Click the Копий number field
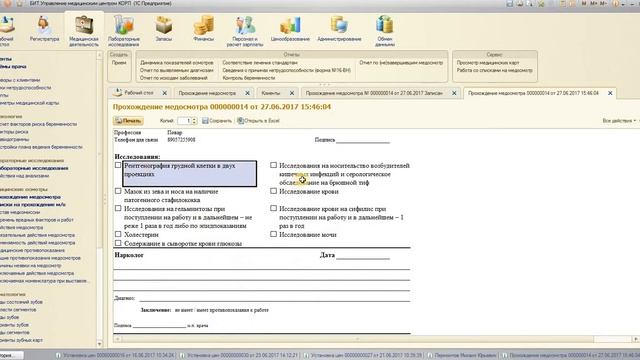Screen dimensions: 640x360 tap(184, 121)
